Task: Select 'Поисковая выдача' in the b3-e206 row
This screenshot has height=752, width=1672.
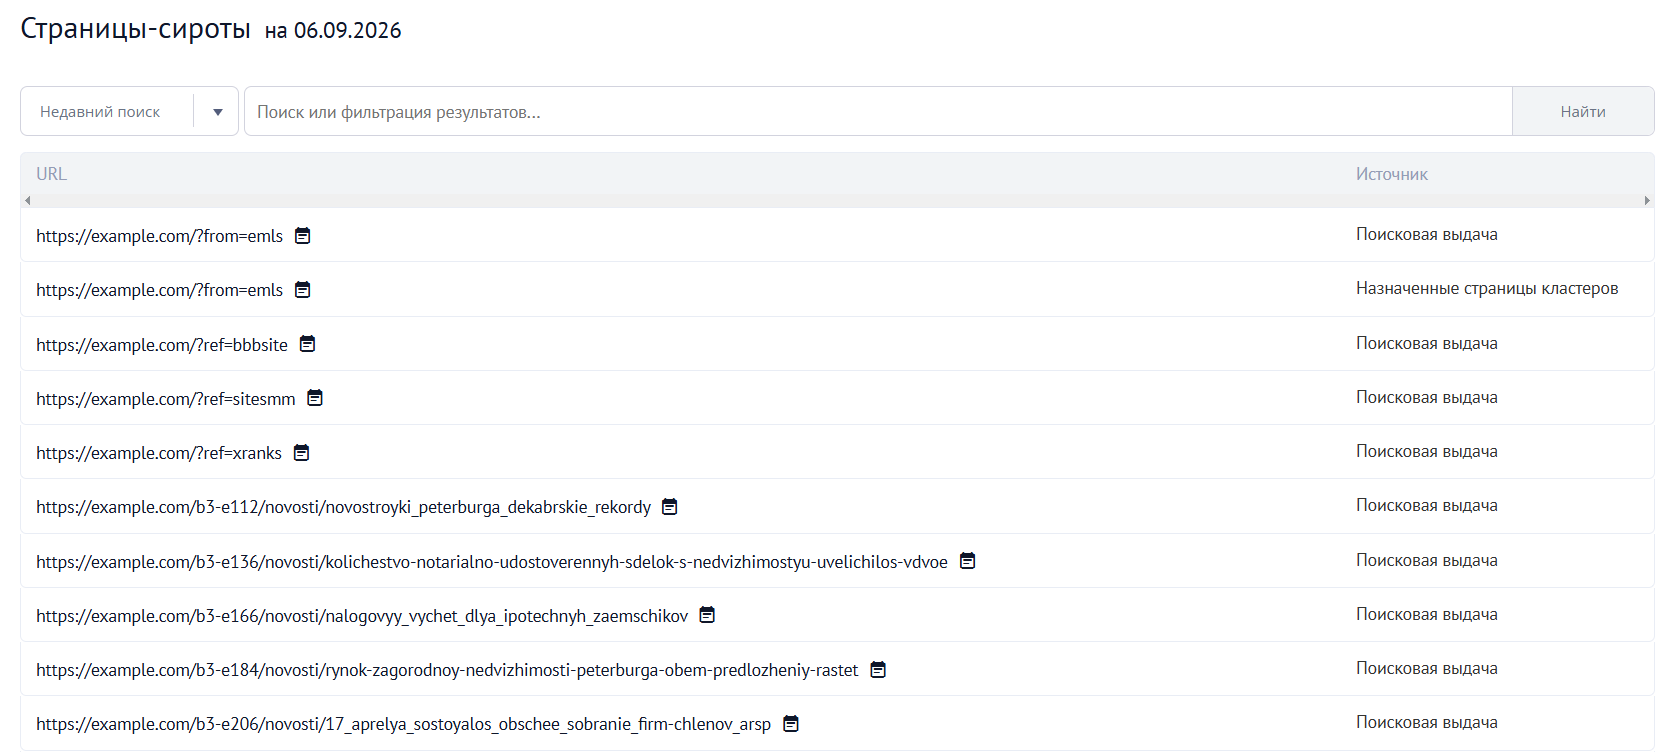Action: pos(1427,722)
